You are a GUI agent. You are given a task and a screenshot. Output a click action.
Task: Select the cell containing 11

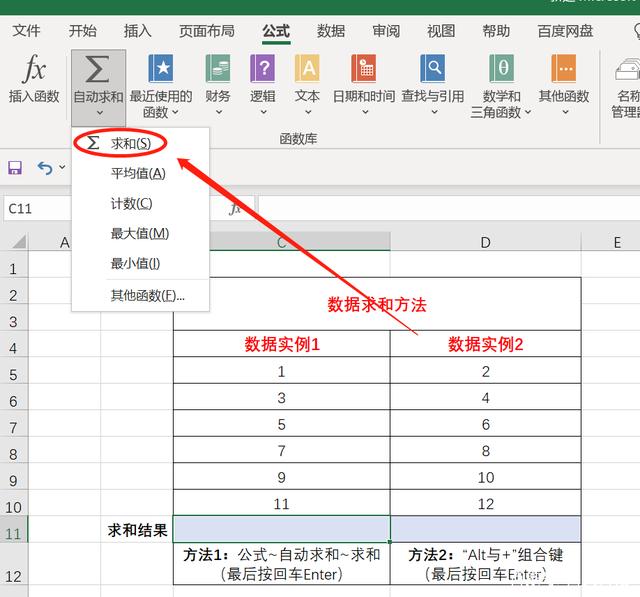(282, 503)
